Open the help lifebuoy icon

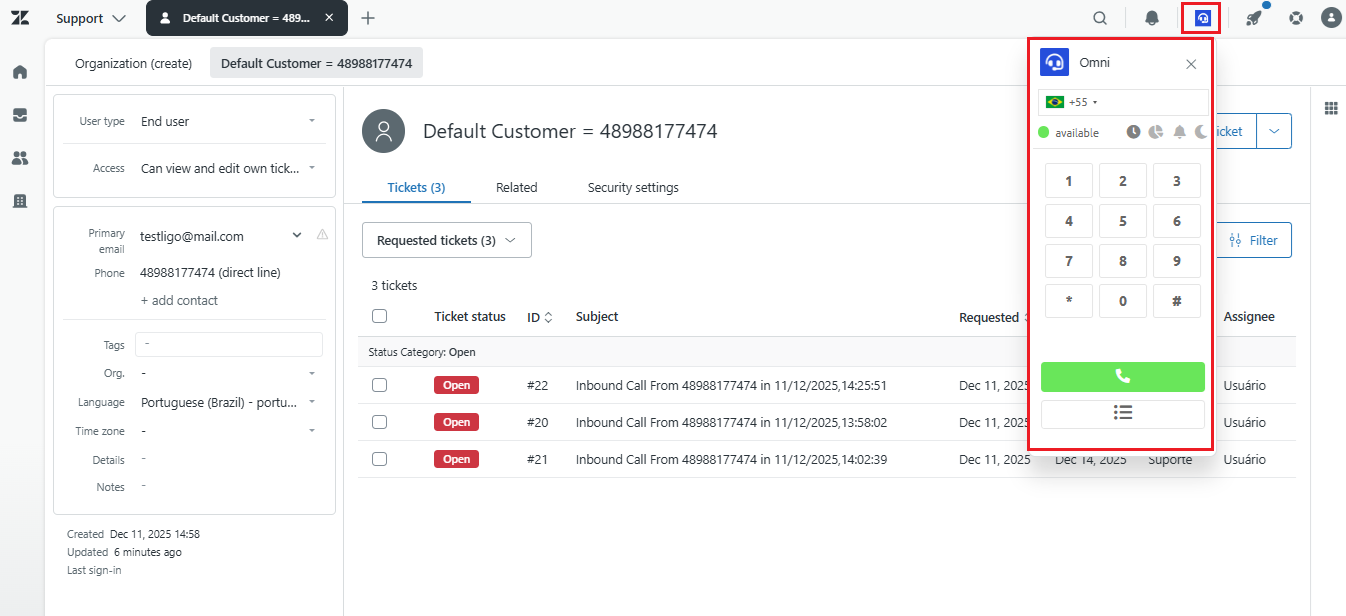1296,18
